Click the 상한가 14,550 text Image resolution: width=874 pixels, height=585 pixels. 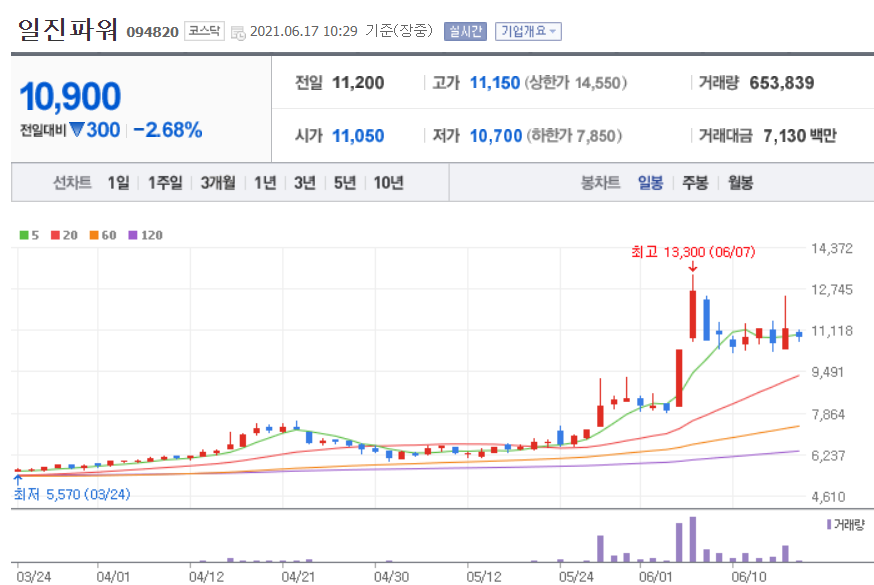coord(576,83)
